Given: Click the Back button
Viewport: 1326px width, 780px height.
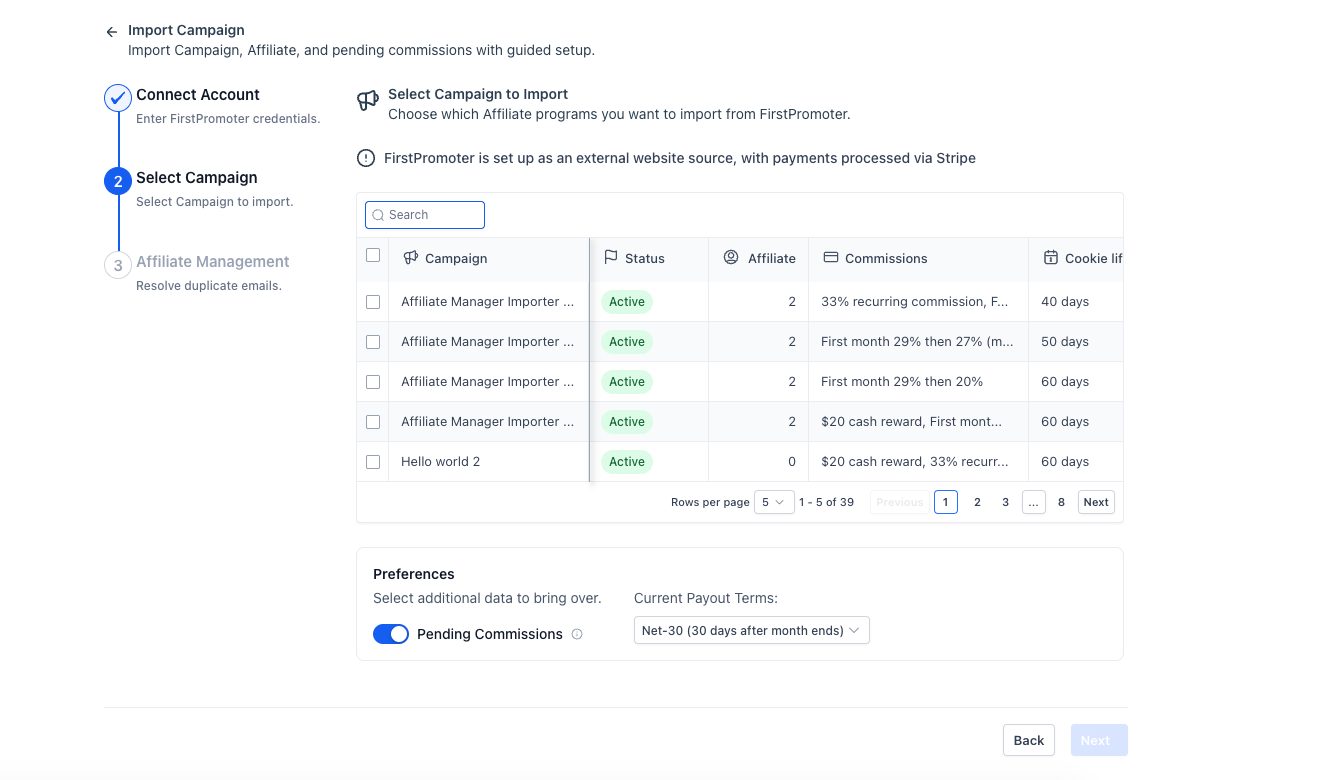Looking at the screenshot, I should tap(1028, 740).
